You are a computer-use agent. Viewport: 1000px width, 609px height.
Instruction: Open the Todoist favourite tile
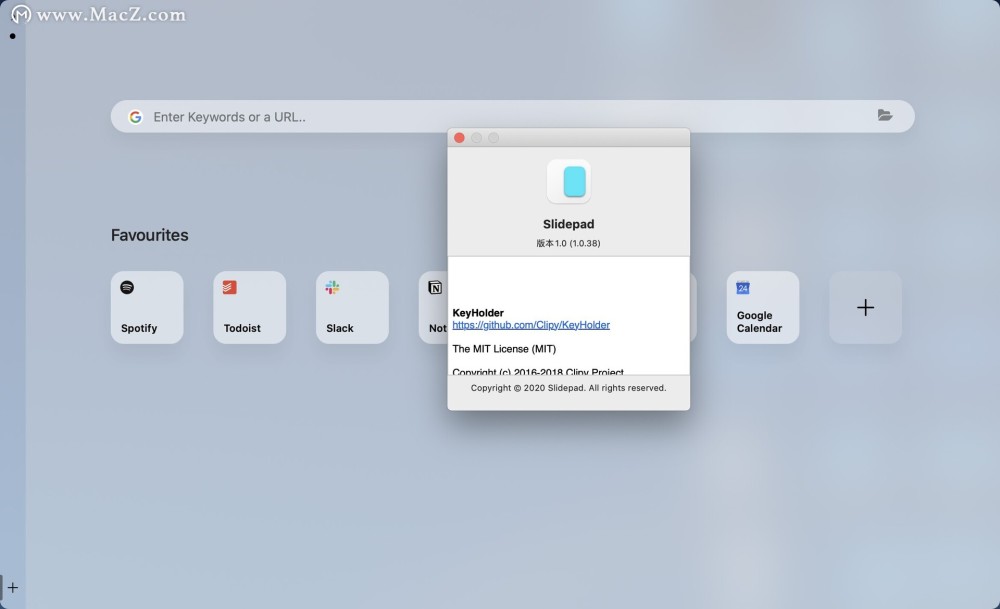pos(249,307)
